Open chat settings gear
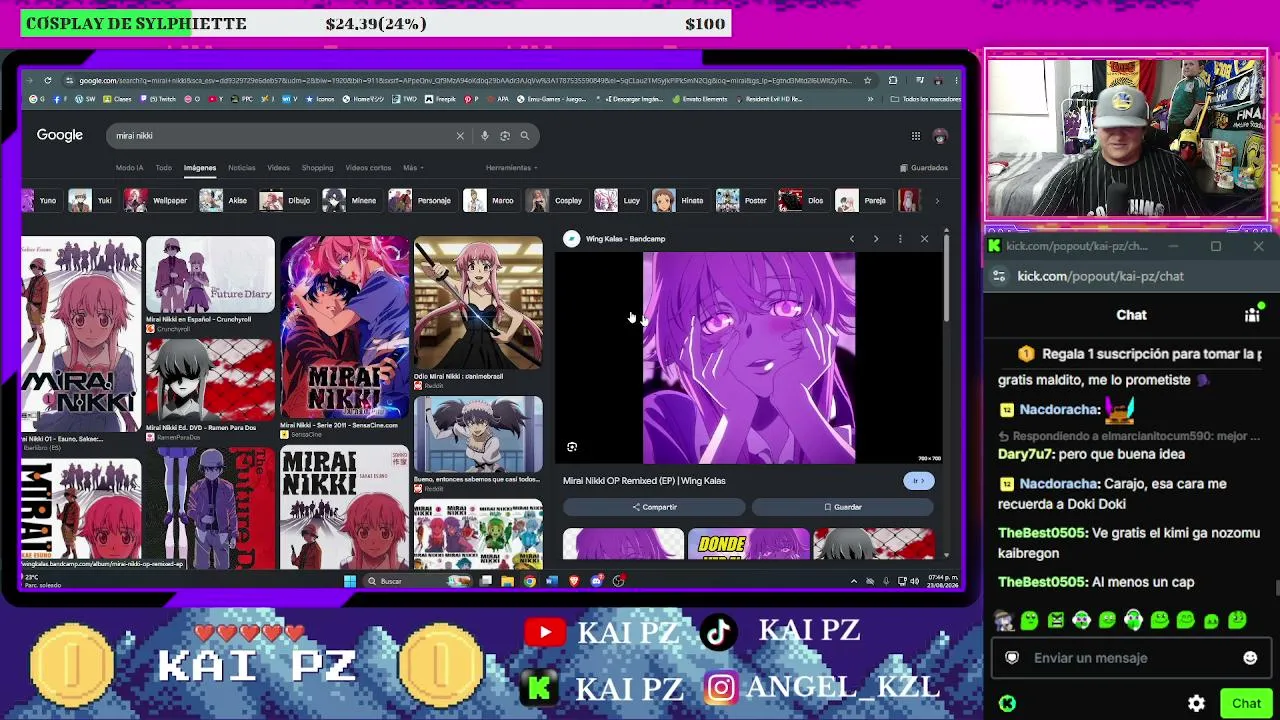 [1196, 704]
